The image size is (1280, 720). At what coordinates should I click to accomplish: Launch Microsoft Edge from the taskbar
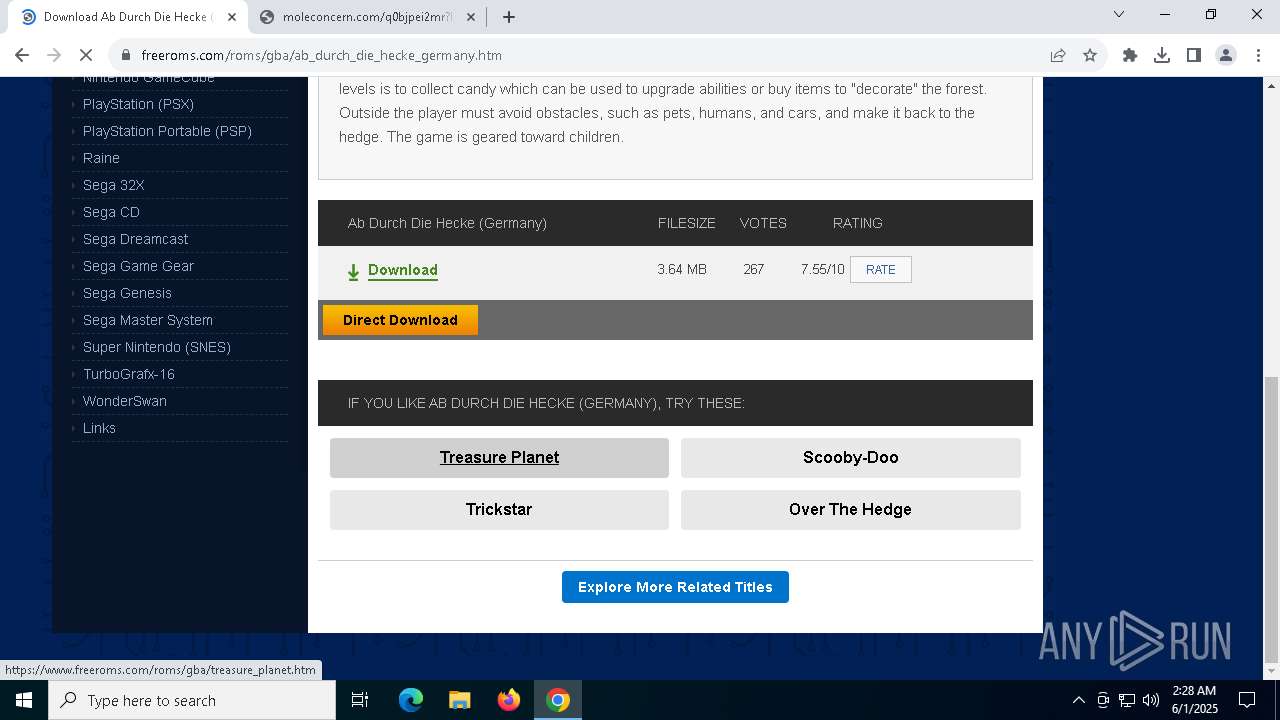coord(411,700)
